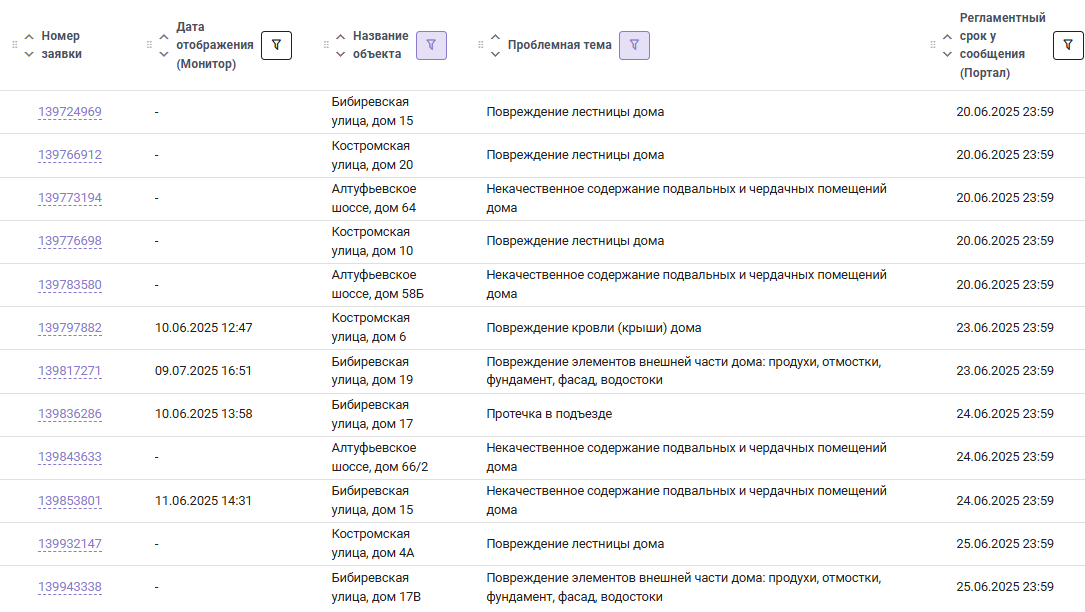Sort Регламентный срок ascending with up chevron
This screenshot has width=1085, height=612.
pyautogui.click(x=947, y=37)
